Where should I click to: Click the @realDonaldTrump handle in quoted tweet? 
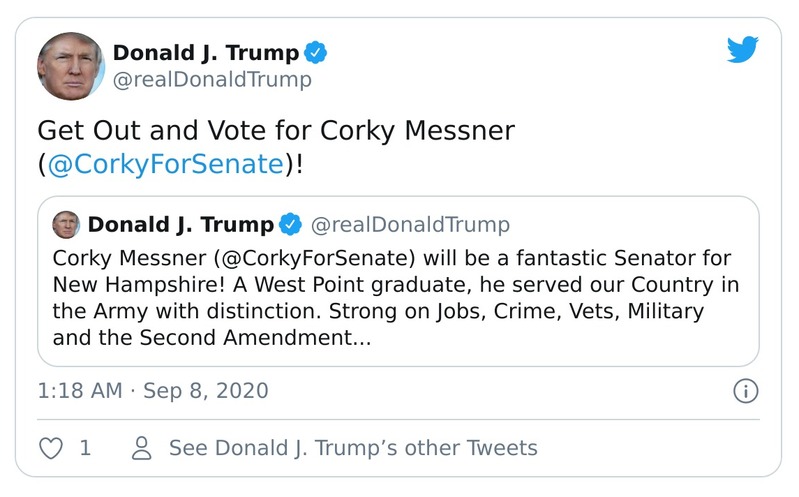click(x=411, y=224)
